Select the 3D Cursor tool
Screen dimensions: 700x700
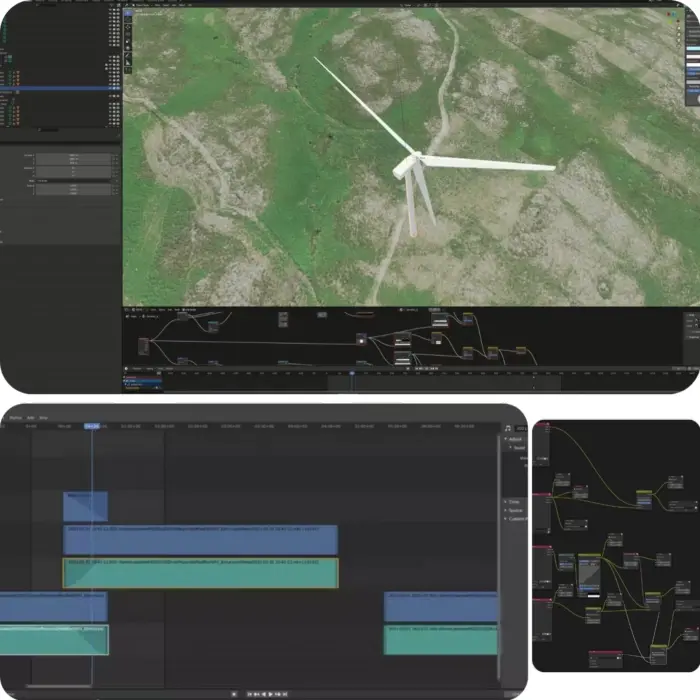click(128, 20)
